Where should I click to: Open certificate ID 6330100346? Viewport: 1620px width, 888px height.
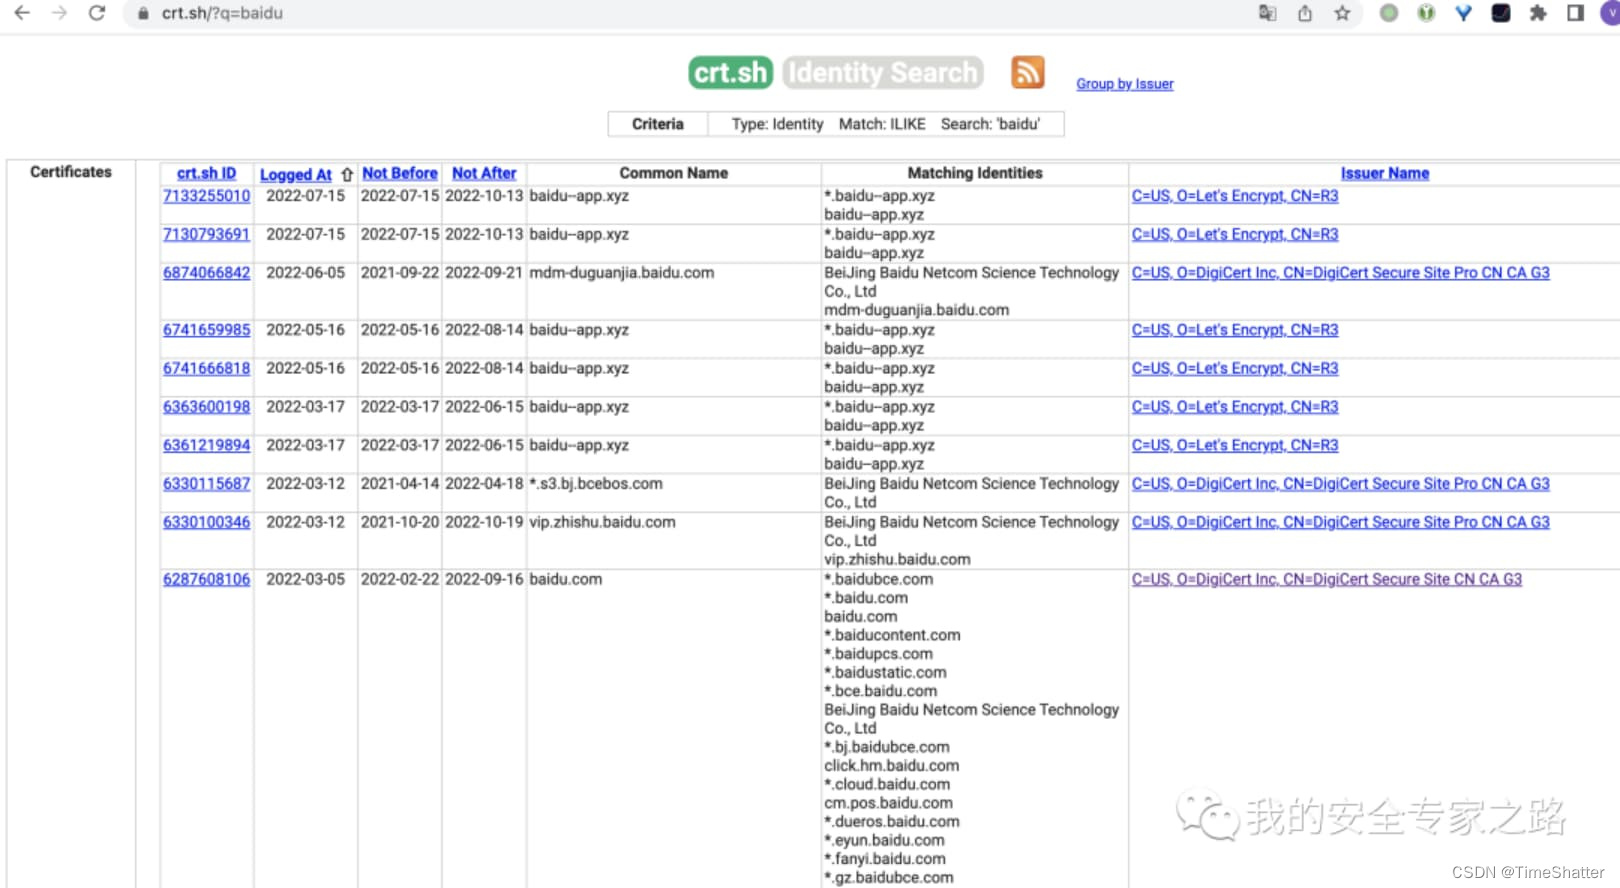coord(206,522)
